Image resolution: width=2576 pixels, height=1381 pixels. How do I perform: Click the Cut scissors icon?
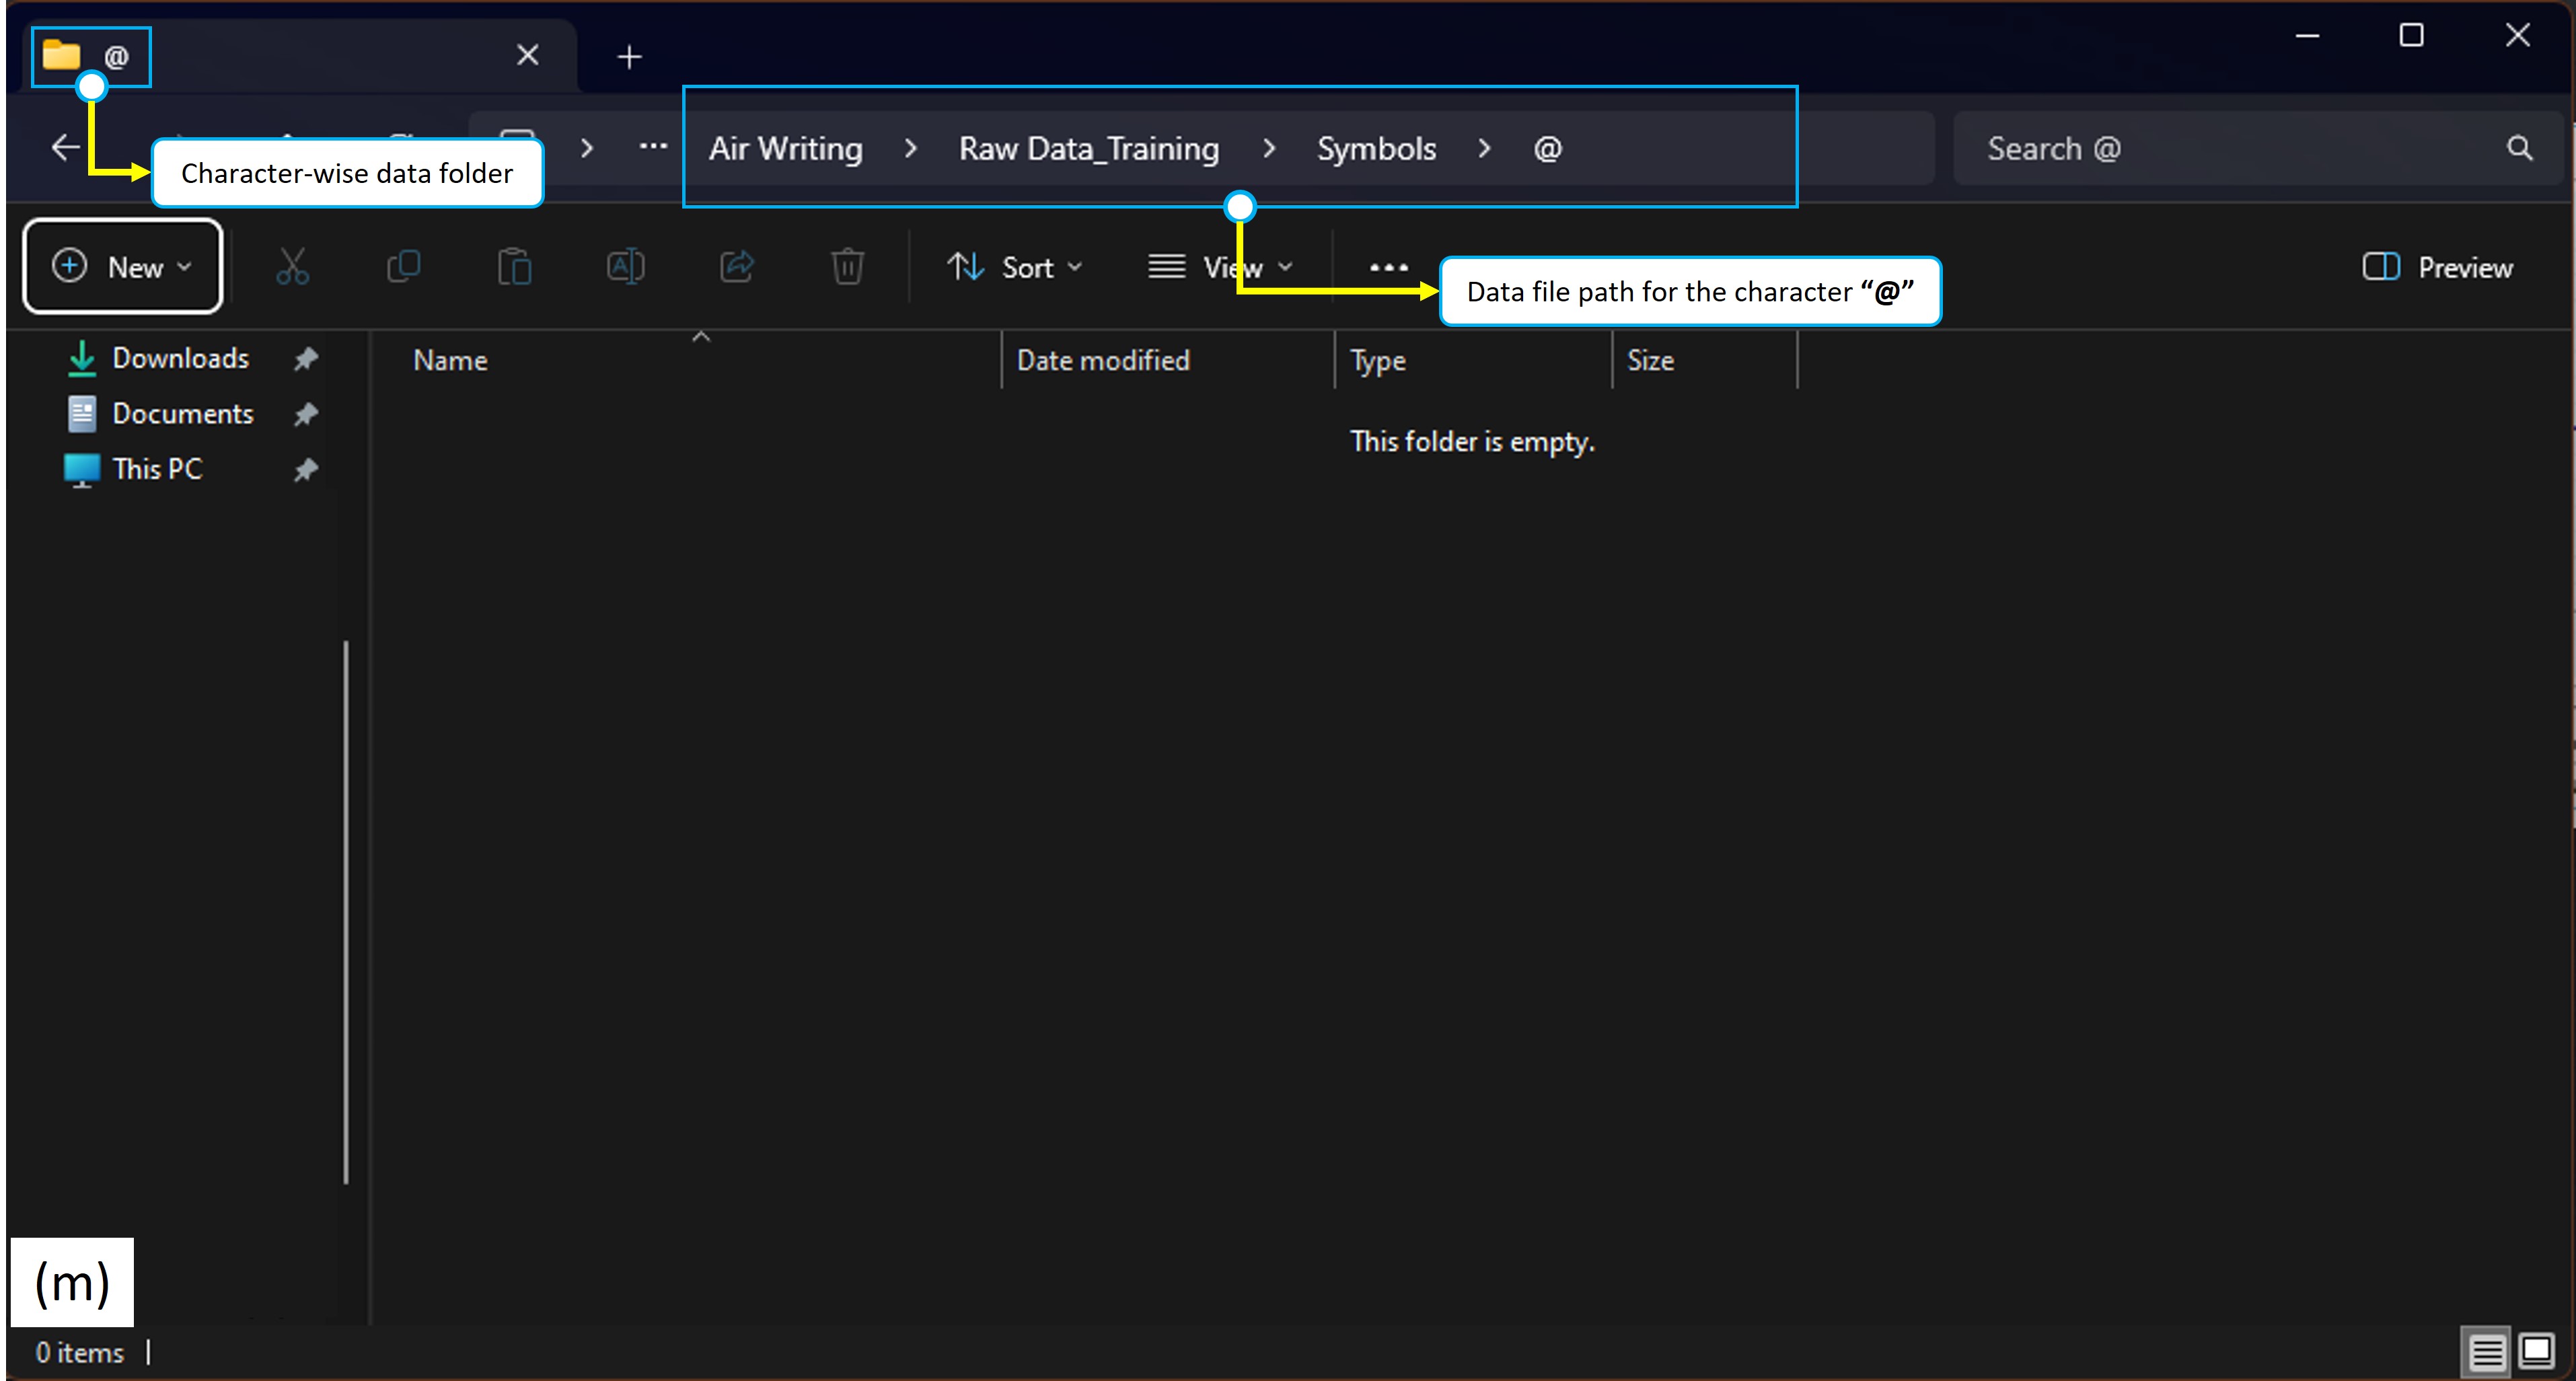coord(292,267)
